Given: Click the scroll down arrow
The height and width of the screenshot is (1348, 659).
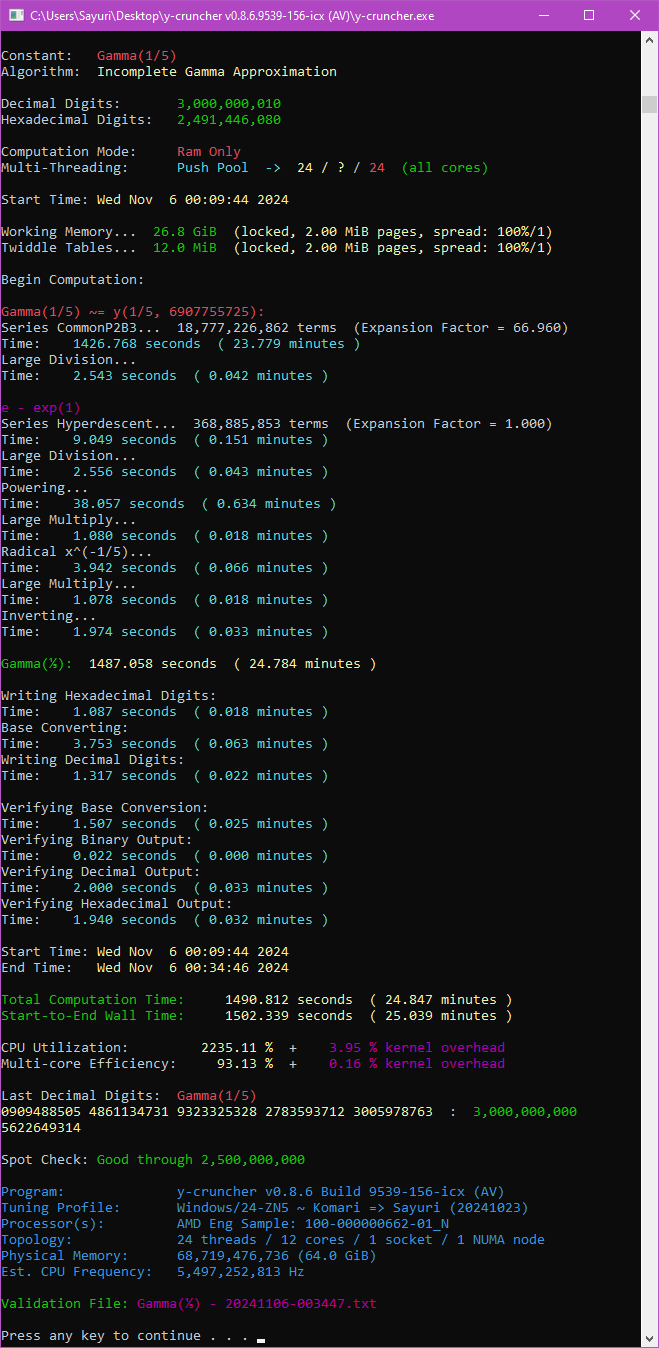Looking at the screenshot, I should (x=649, y=1338).
